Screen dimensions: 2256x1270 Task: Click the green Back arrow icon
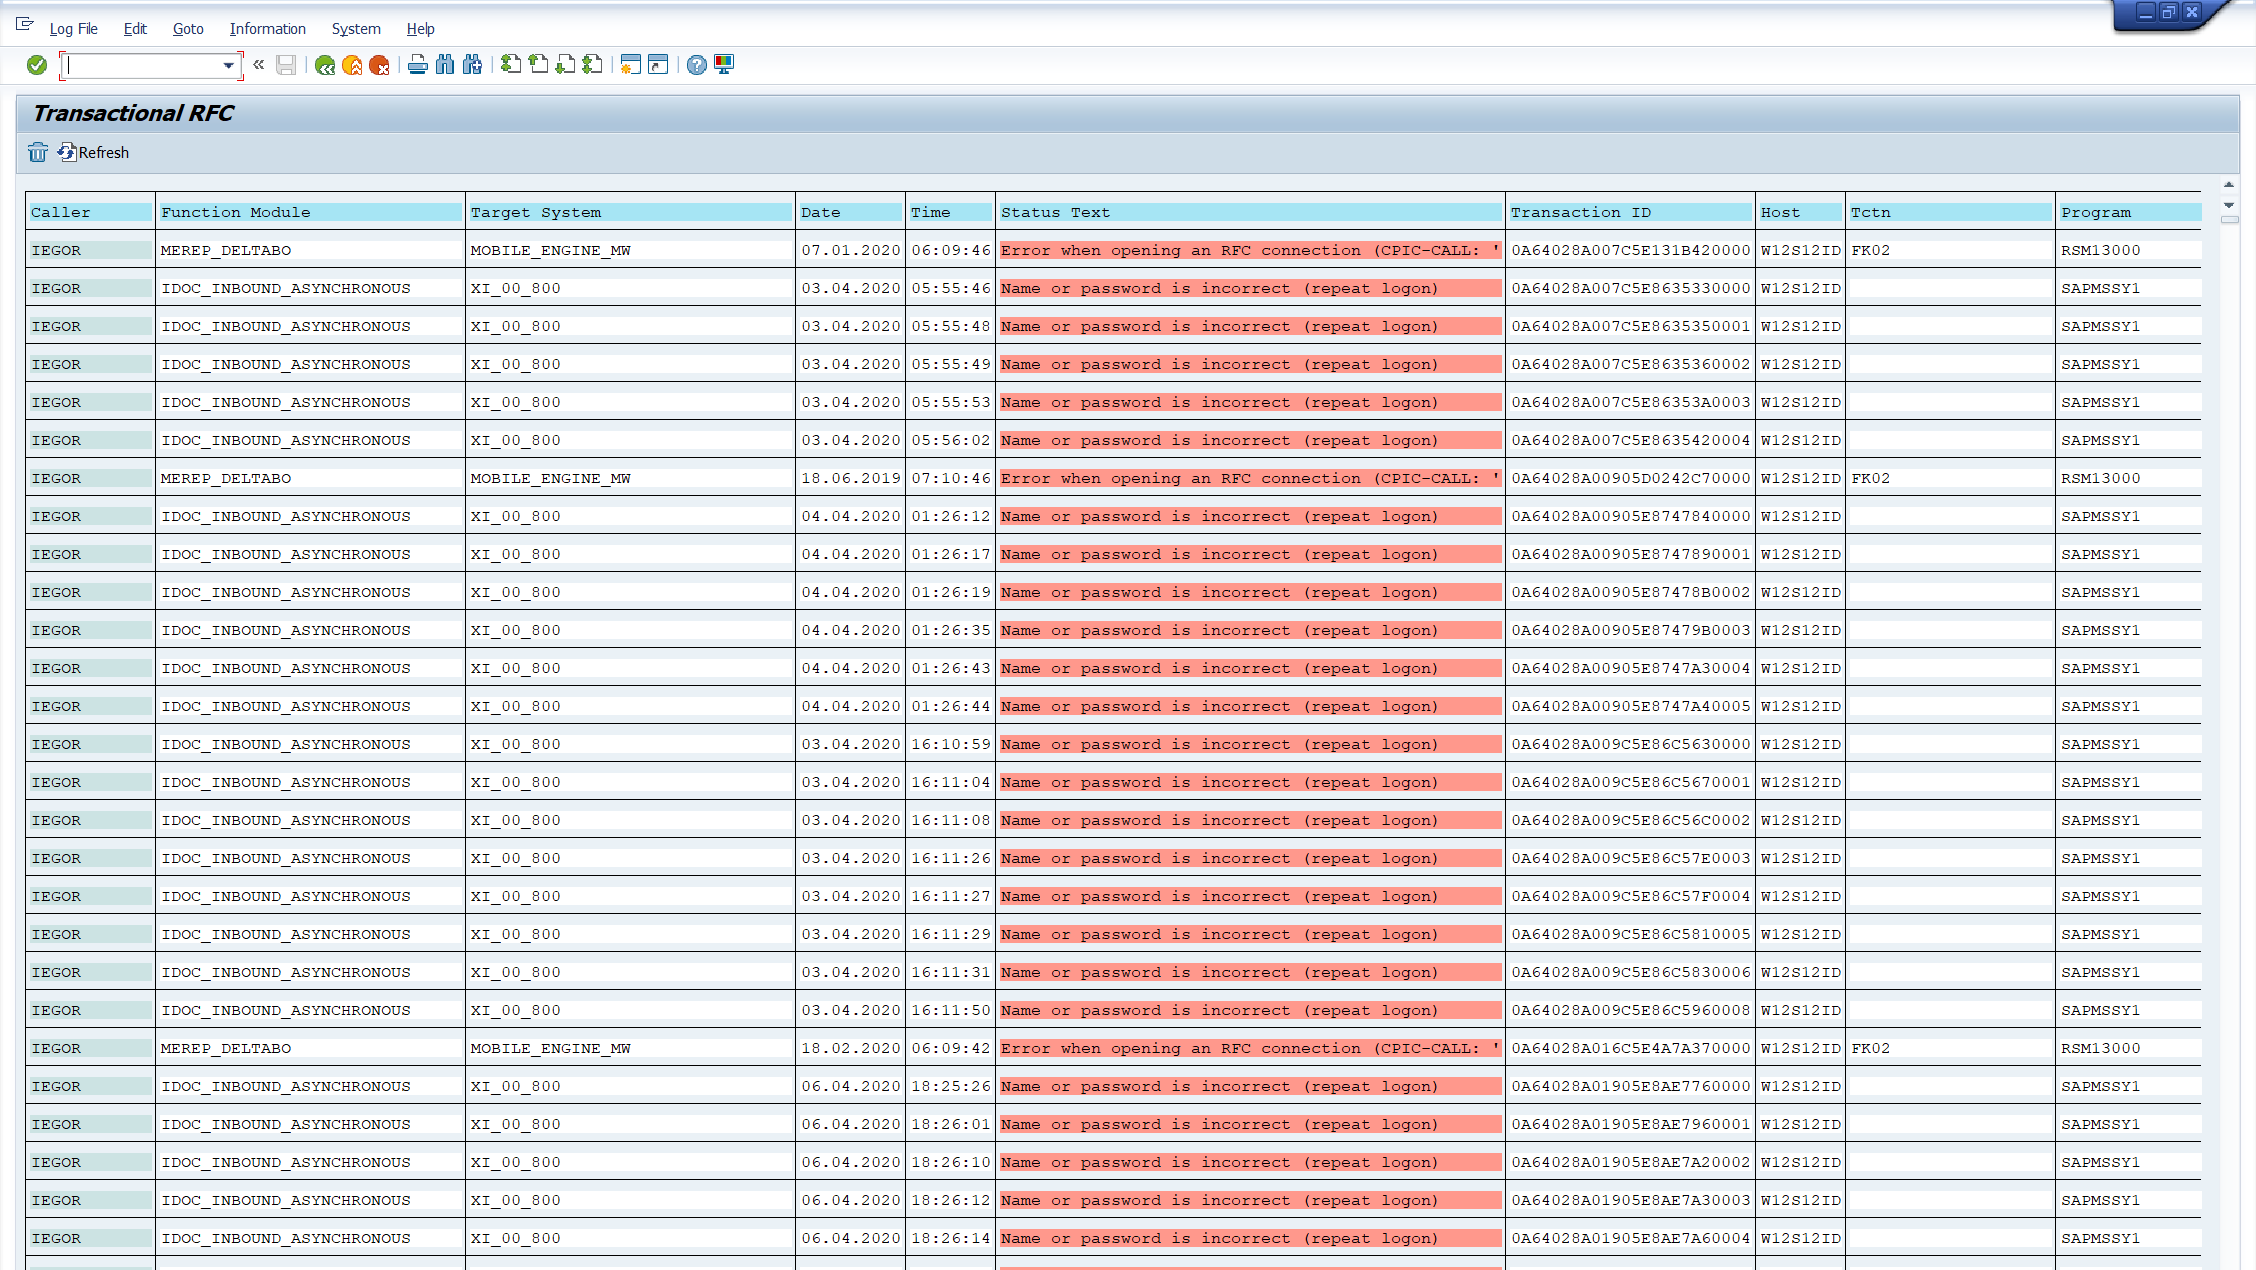(324, 65)
